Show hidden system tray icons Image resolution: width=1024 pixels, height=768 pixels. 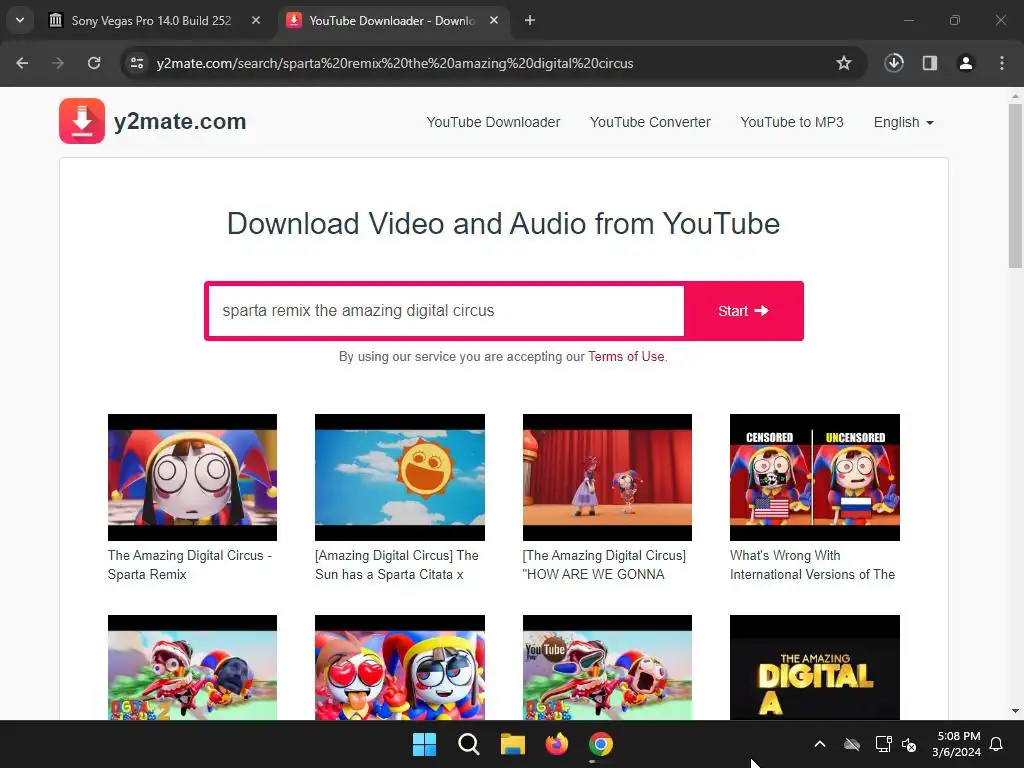[x=820, y=744]
